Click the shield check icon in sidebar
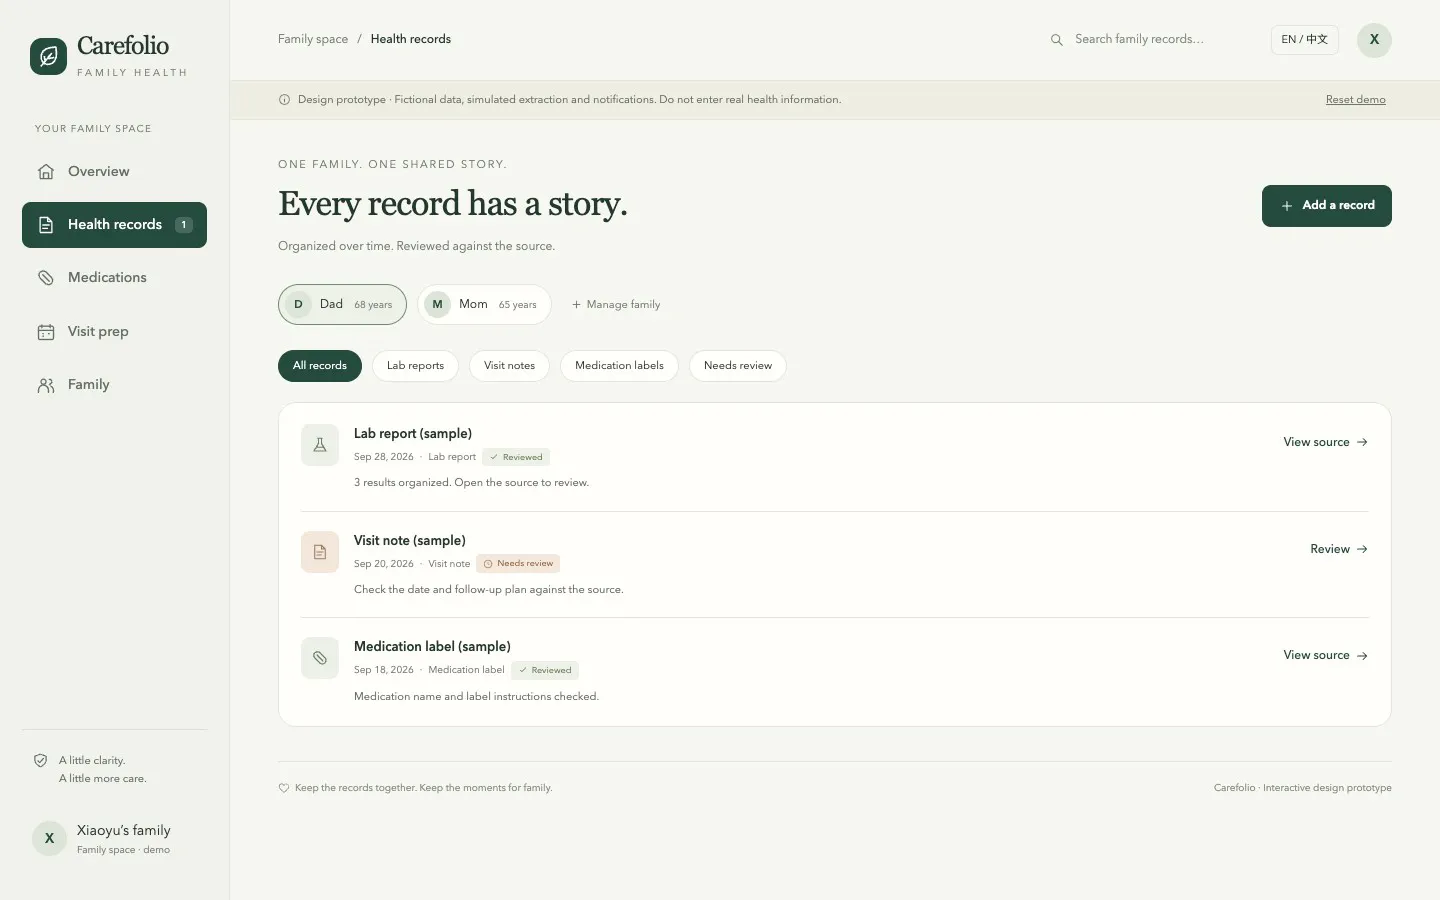The width and height of the screenshot is (1440, 900). tap(41, 761)
